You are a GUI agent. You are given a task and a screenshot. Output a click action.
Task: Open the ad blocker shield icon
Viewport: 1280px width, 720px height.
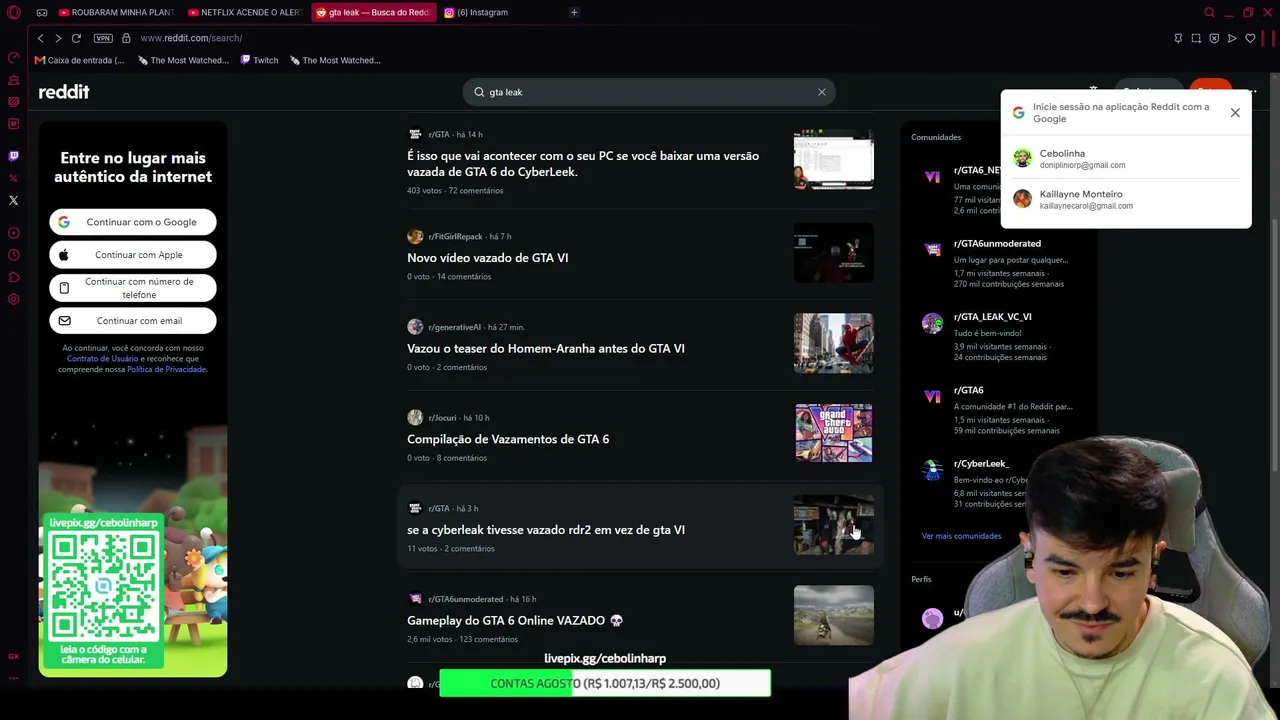[1214, 38]
